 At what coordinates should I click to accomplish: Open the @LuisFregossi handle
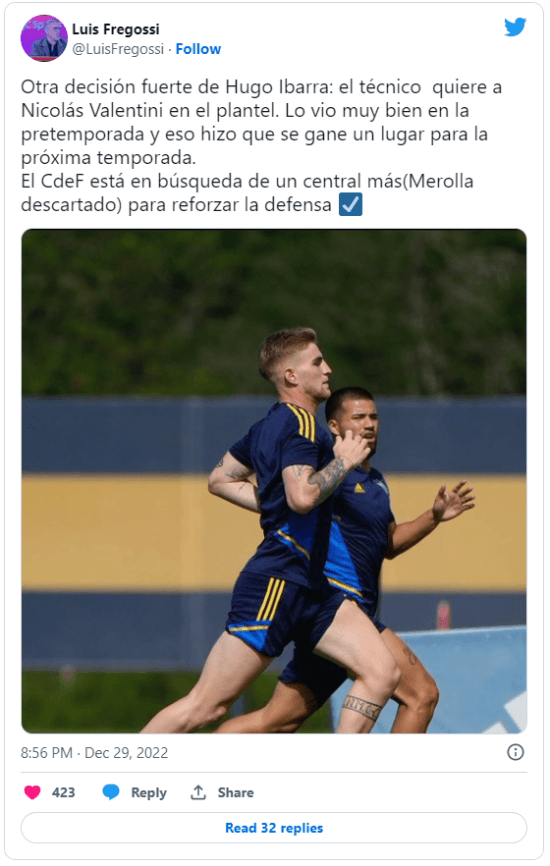pos(118,49)
